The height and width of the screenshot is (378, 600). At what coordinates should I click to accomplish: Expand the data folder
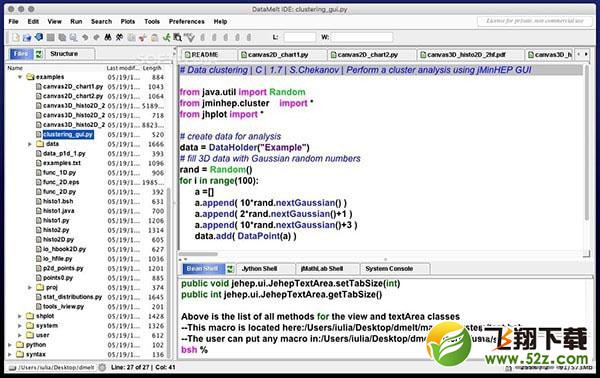pos(30,144)
